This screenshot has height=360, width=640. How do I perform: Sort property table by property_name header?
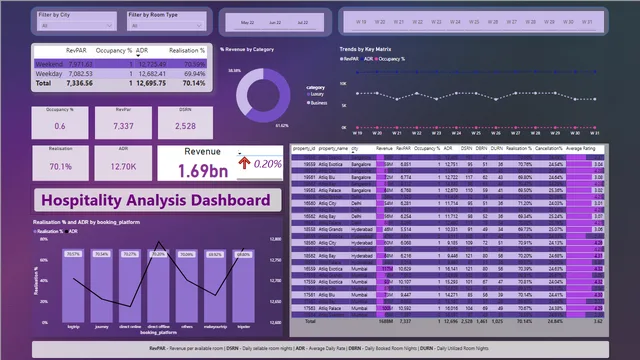point(333,149)
